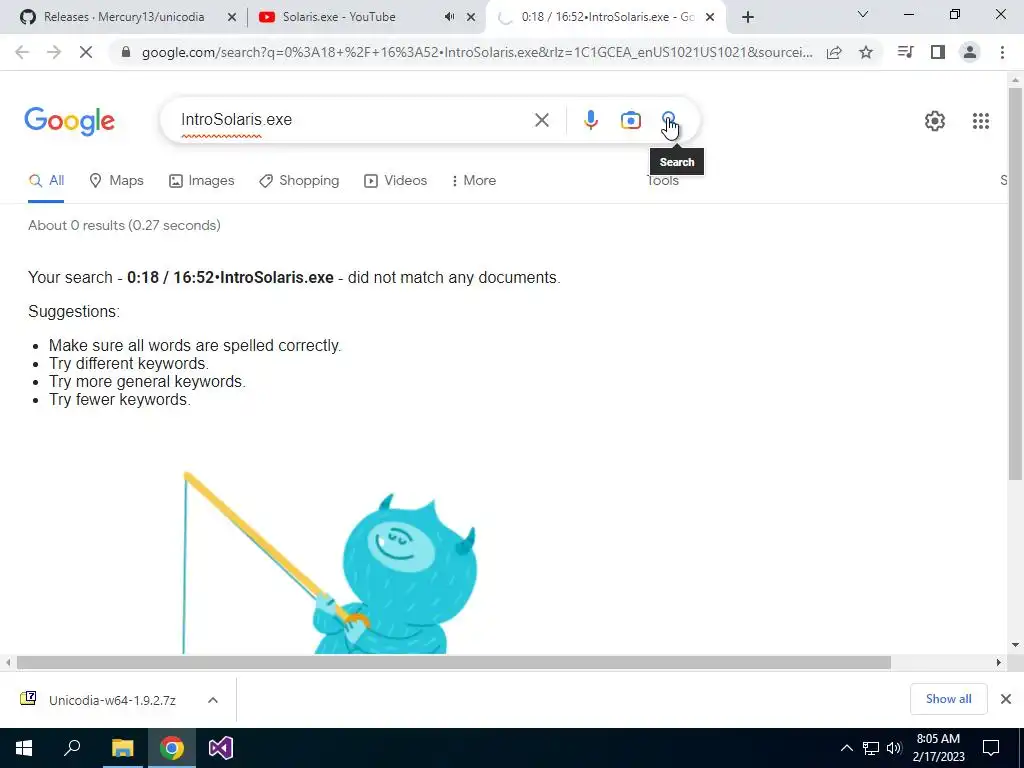Go back to the previous page
Screen dimensions: 1024x768
pyautogui.click(x=22, y=52)
